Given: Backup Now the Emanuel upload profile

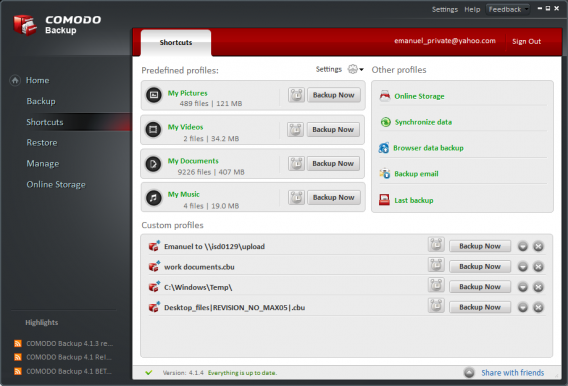Looking at the screenshot, I should pyautogui.click(x=480, y=246).
